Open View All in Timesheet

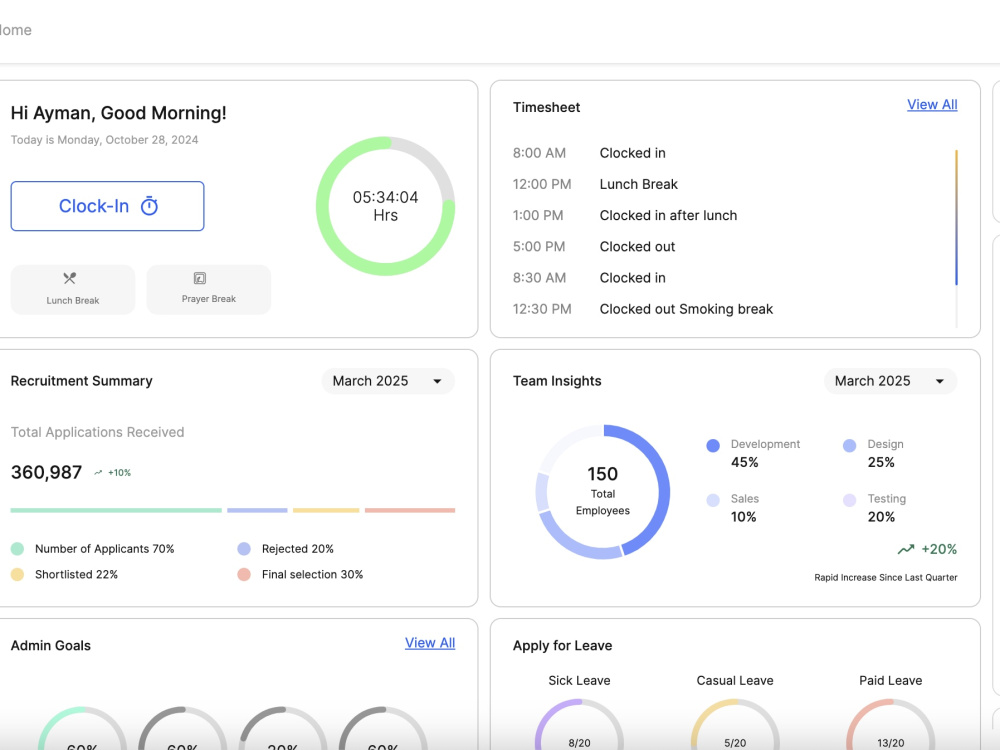pyautogui.click(x=932, y=105)
